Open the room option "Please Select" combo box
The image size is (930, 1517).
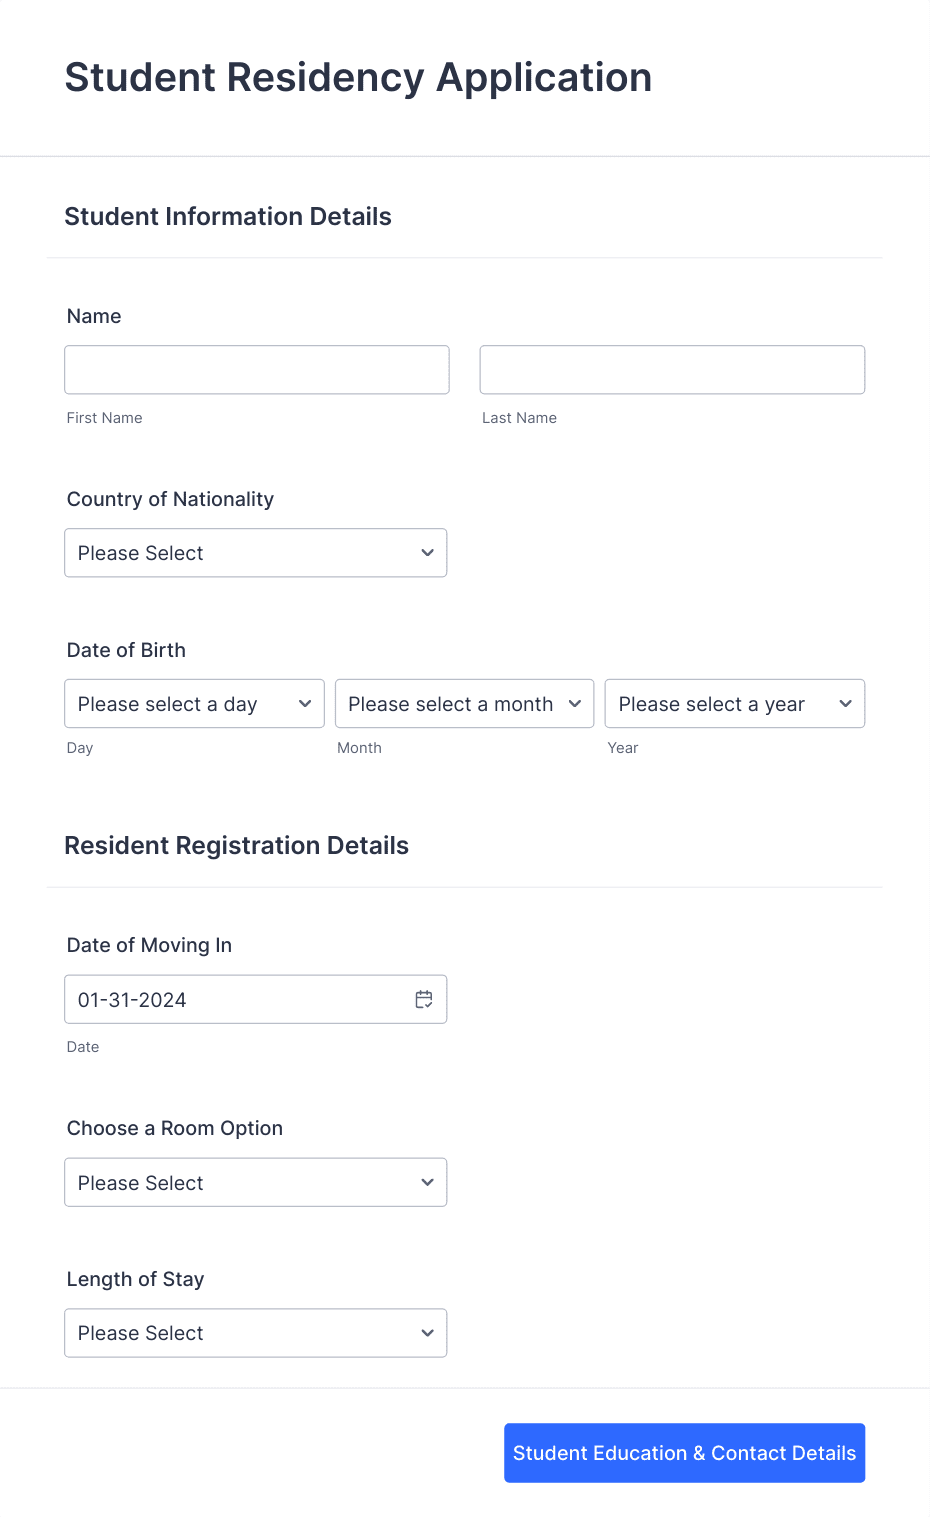[x=255, y=1182]
